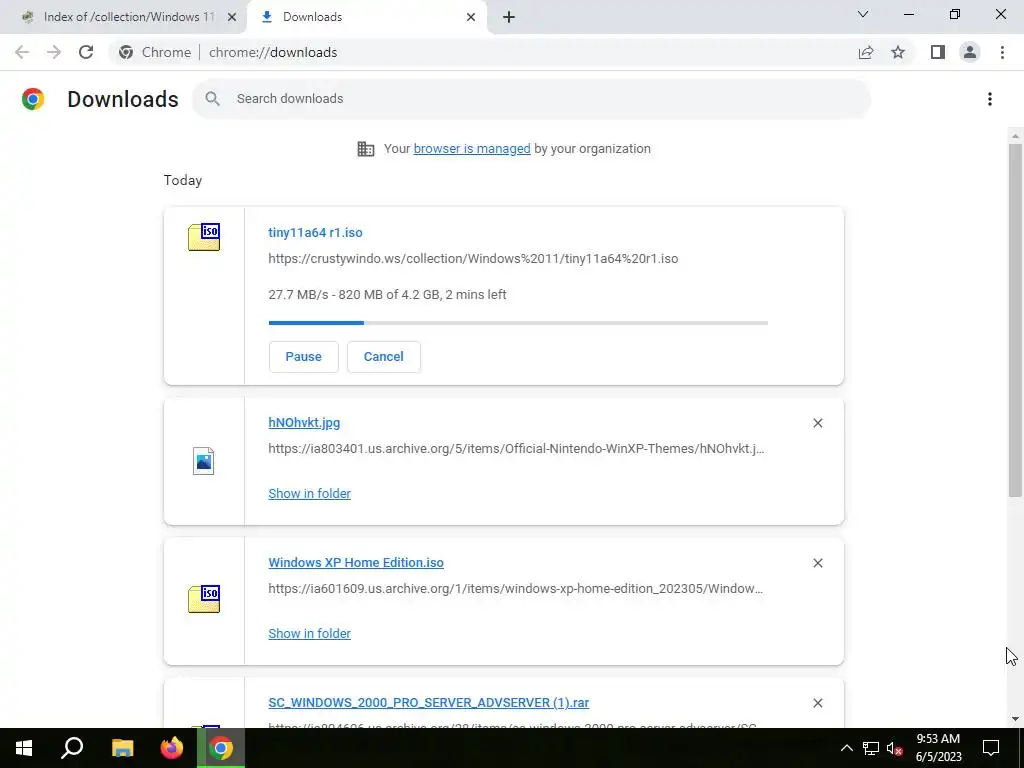The image size is (1024, 768).
Task: Click the browser forward arrow
Action: tap(54, 52)
